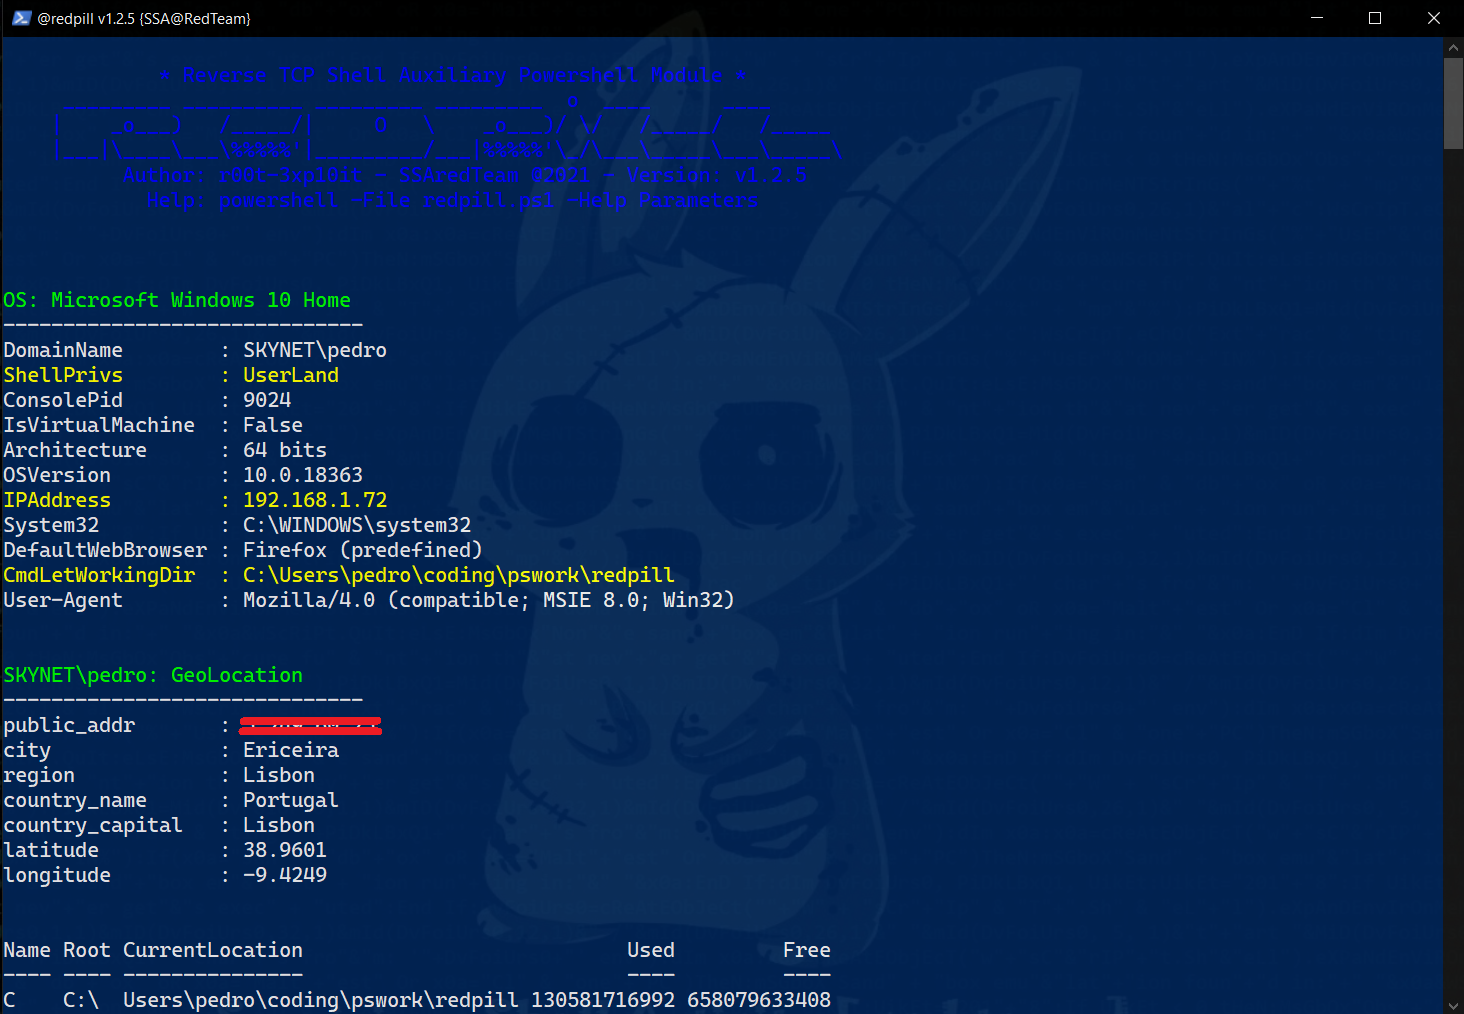Image resolution: width=1464 pixels, height=1014 pixels.
Task: Click the 'Reverse TCP Shell Auxiliary' banner line
Action: (453, 75)
